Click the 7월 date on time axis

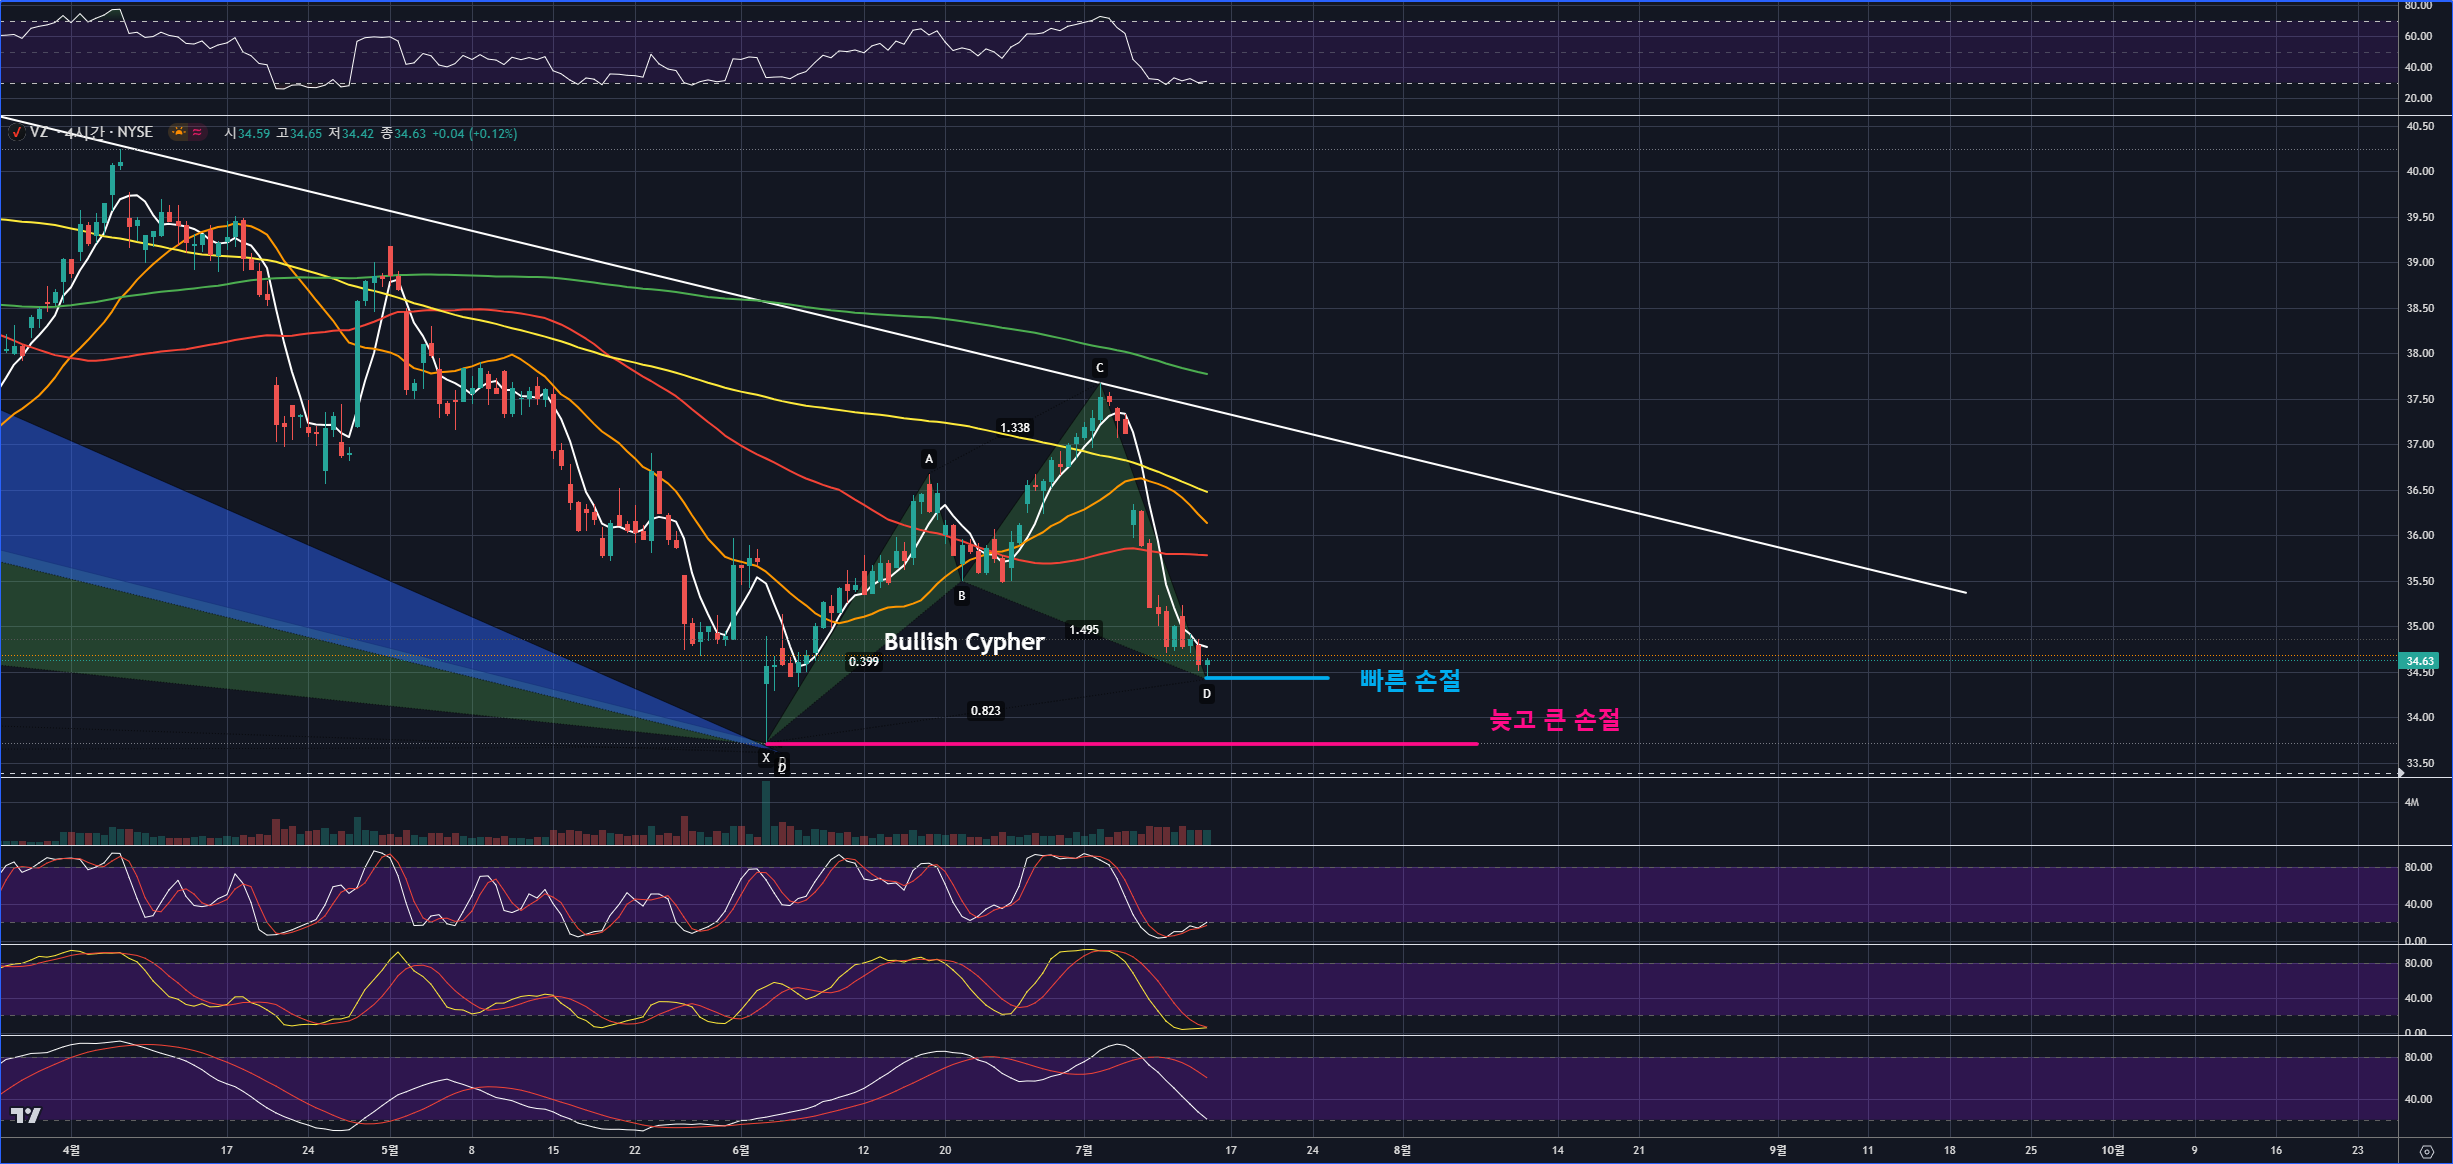1084,1151
